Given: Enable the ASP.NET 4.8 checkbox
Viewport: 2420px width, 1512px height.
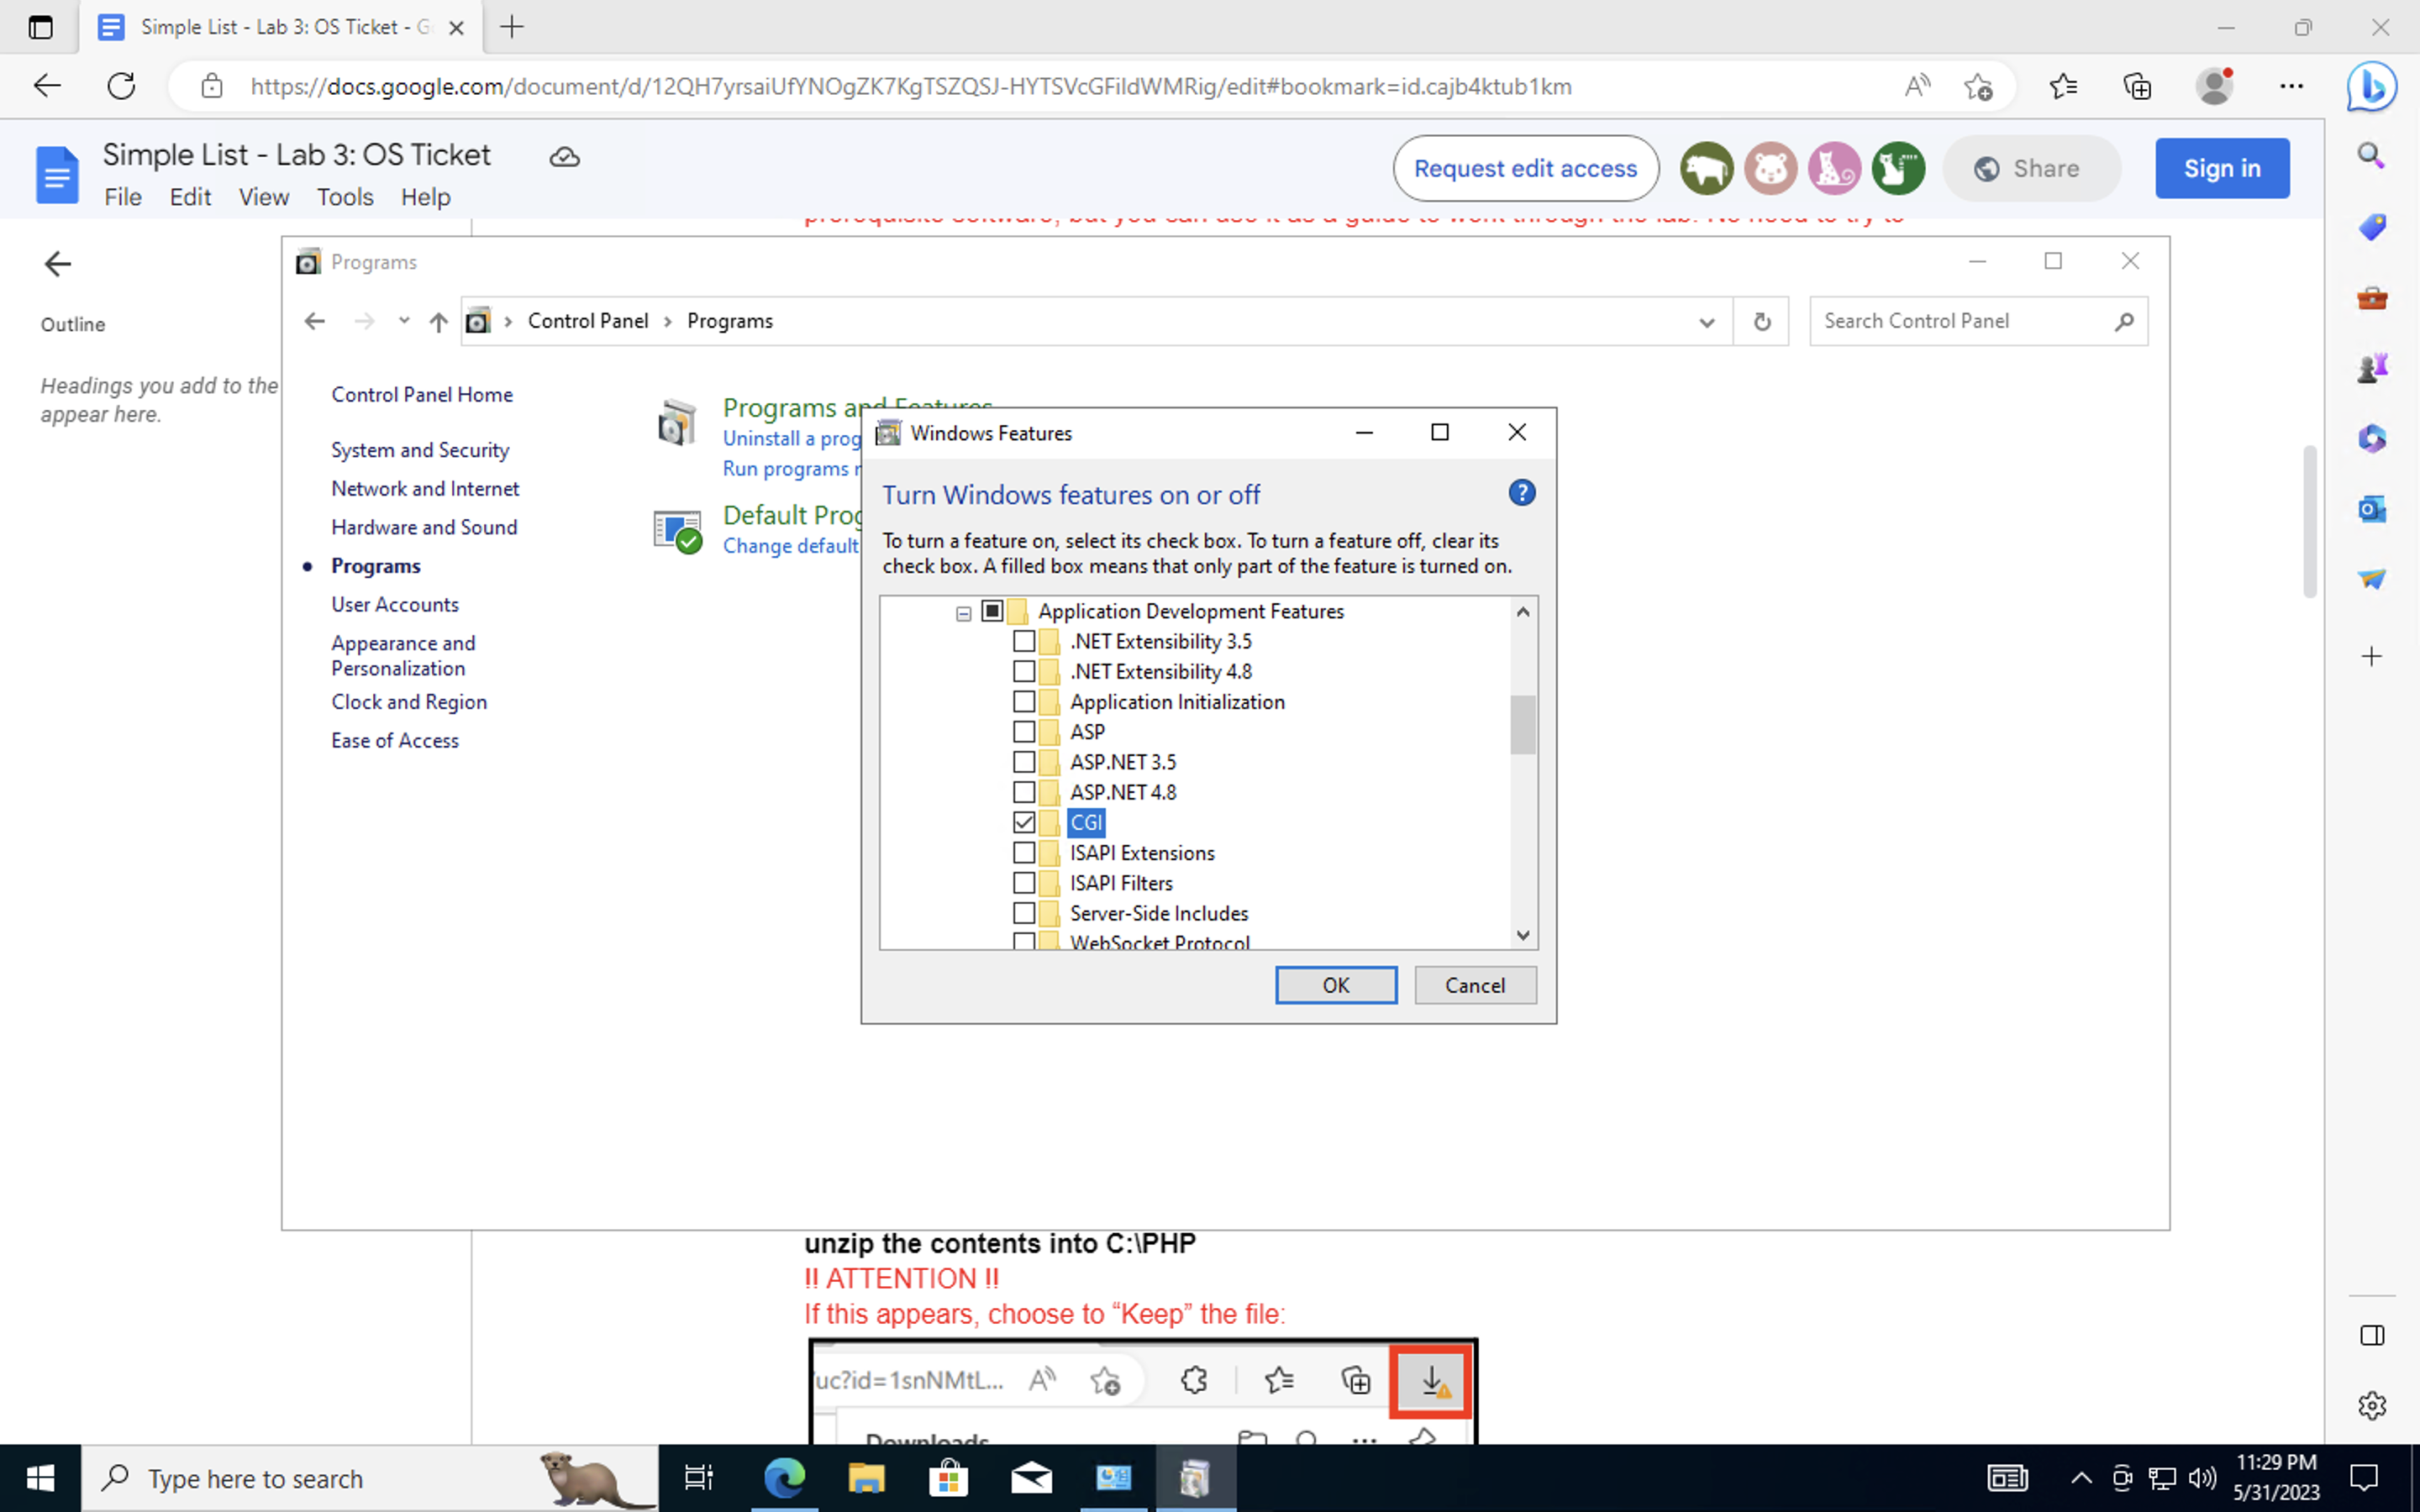Looking at the screenshot, I should click(x=1023, y=792).
